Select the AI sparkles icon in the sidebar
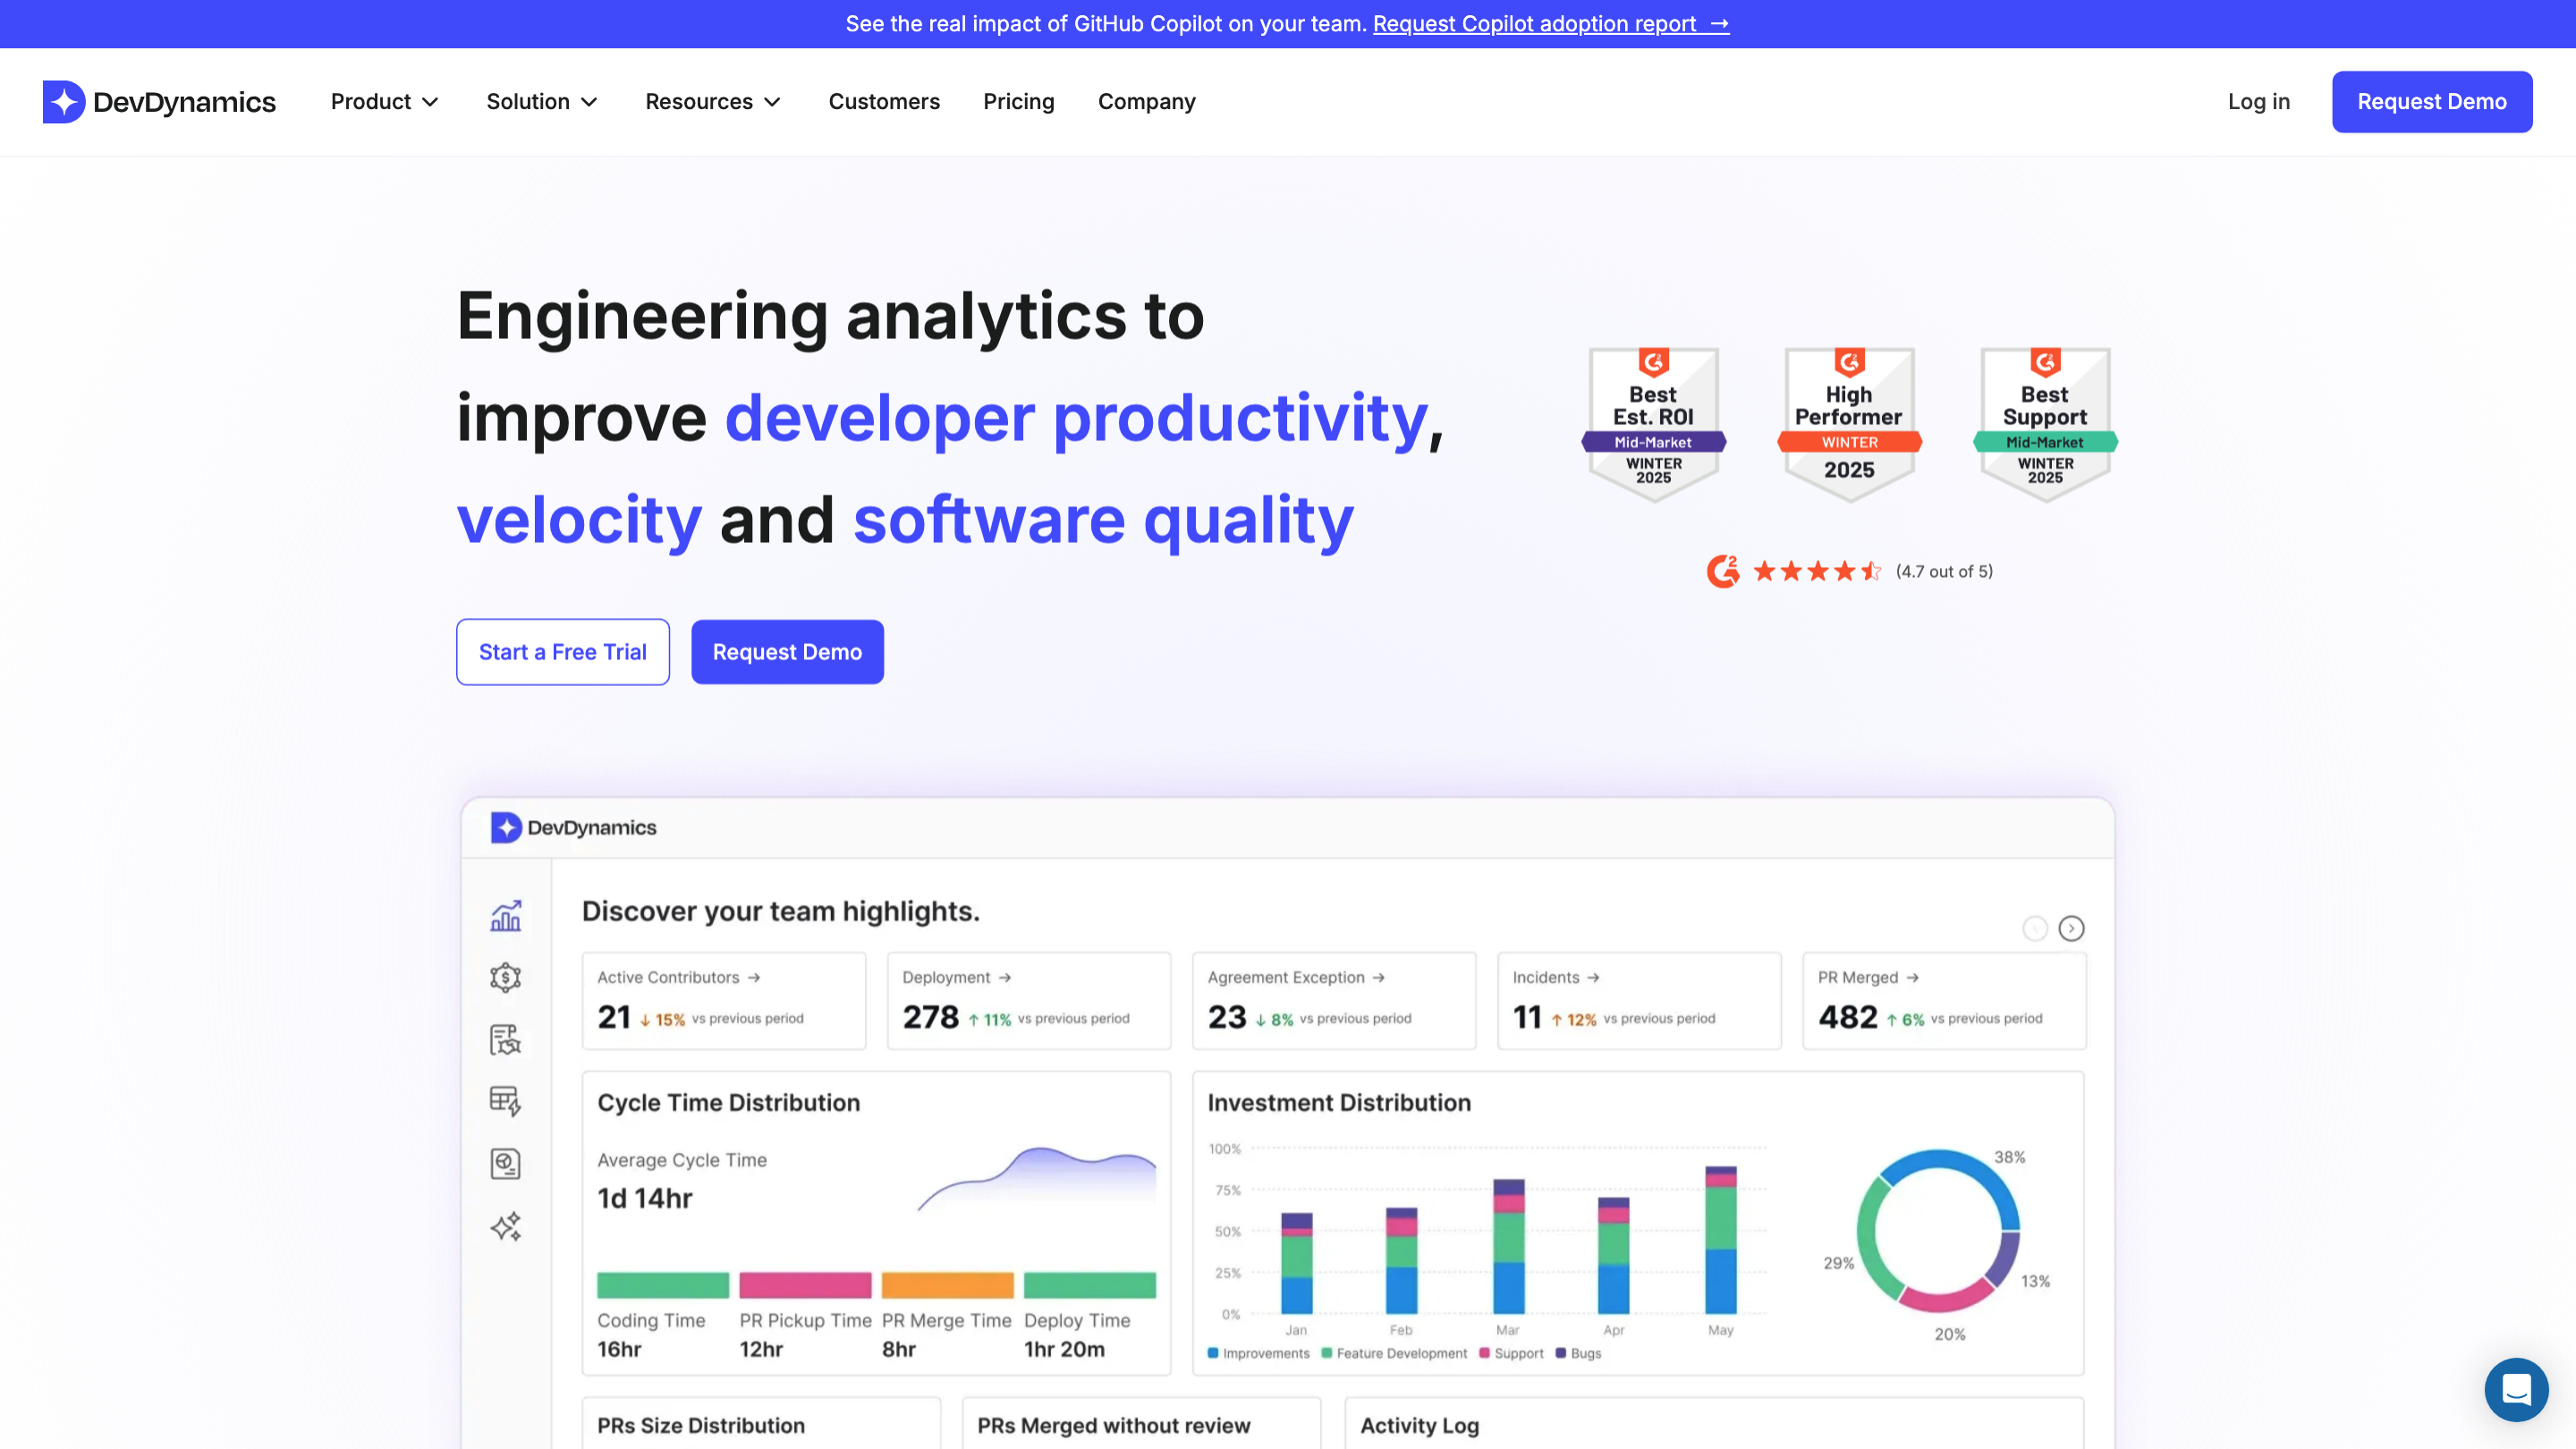The height and width of the screenshot is (1449, 2576). click(506, 1227)
